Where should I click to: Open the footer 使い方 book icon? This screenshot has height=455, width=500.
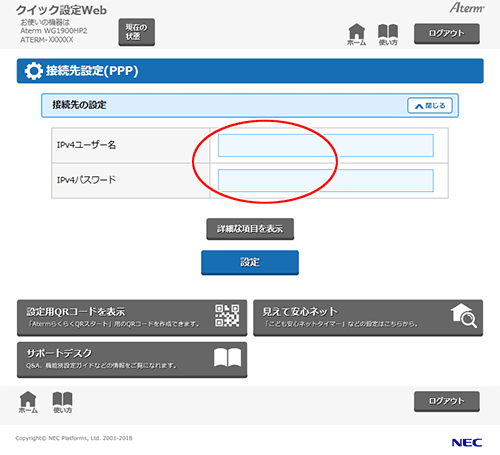pyautogui.click(x=62, y=402)
